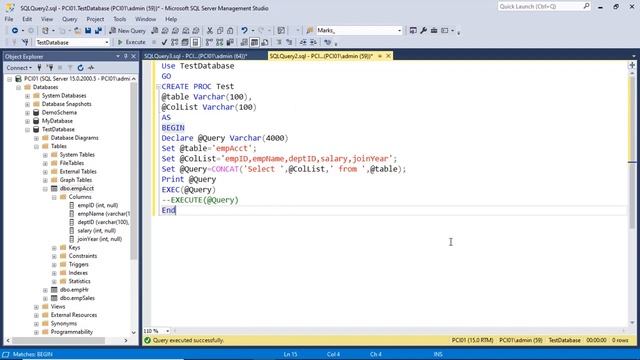The height and width of the screenshot is (360, 640).
Task: Collapse the CREATE PROC code block
Action: pyautogui.click(x=158, y=87)
